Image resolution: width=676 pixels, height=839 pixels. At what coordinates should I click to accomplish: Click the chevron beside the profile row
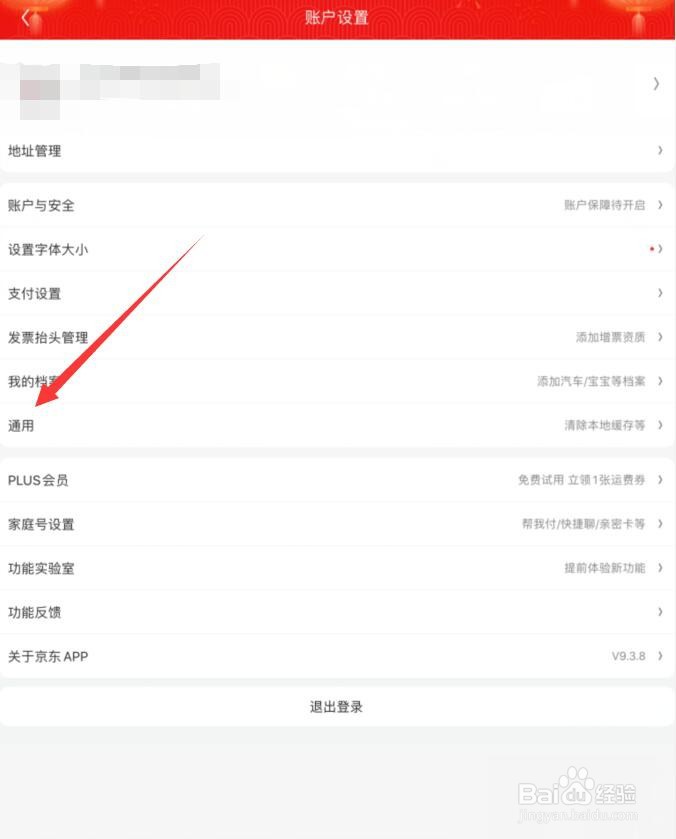tap(656, 83)
